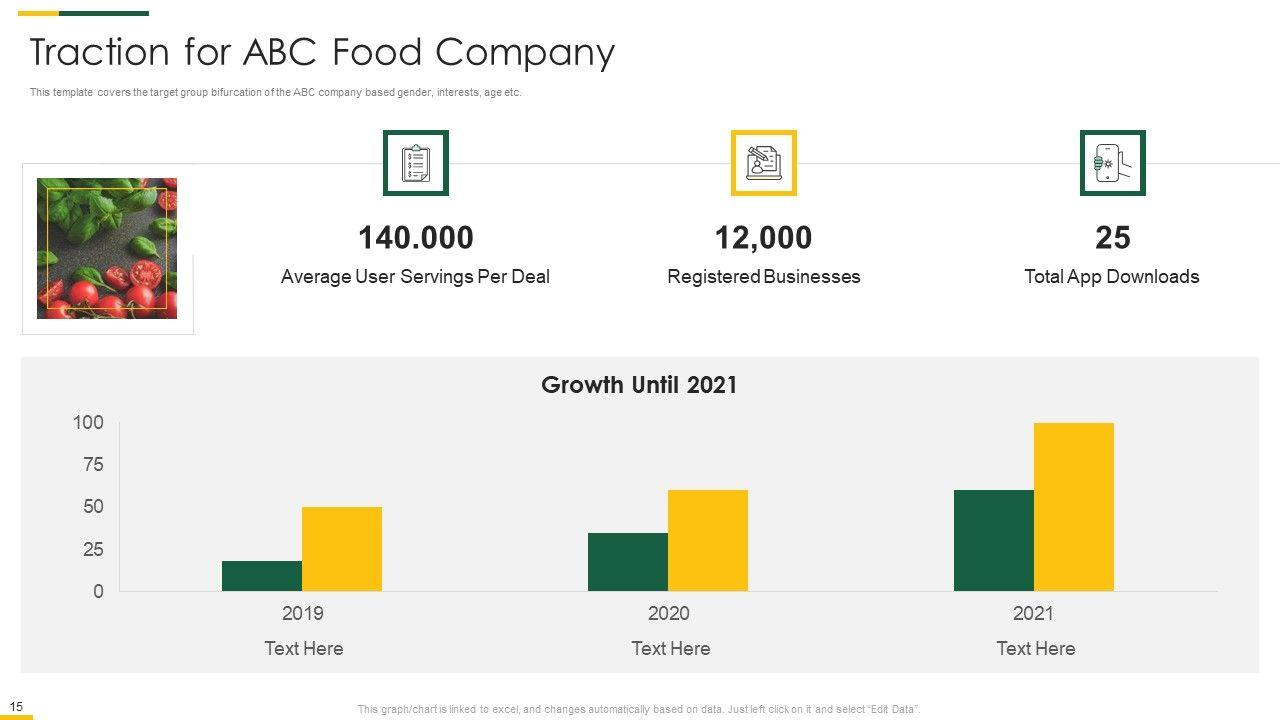Click the '12,000' registered businesses figure

coord(763,238)
